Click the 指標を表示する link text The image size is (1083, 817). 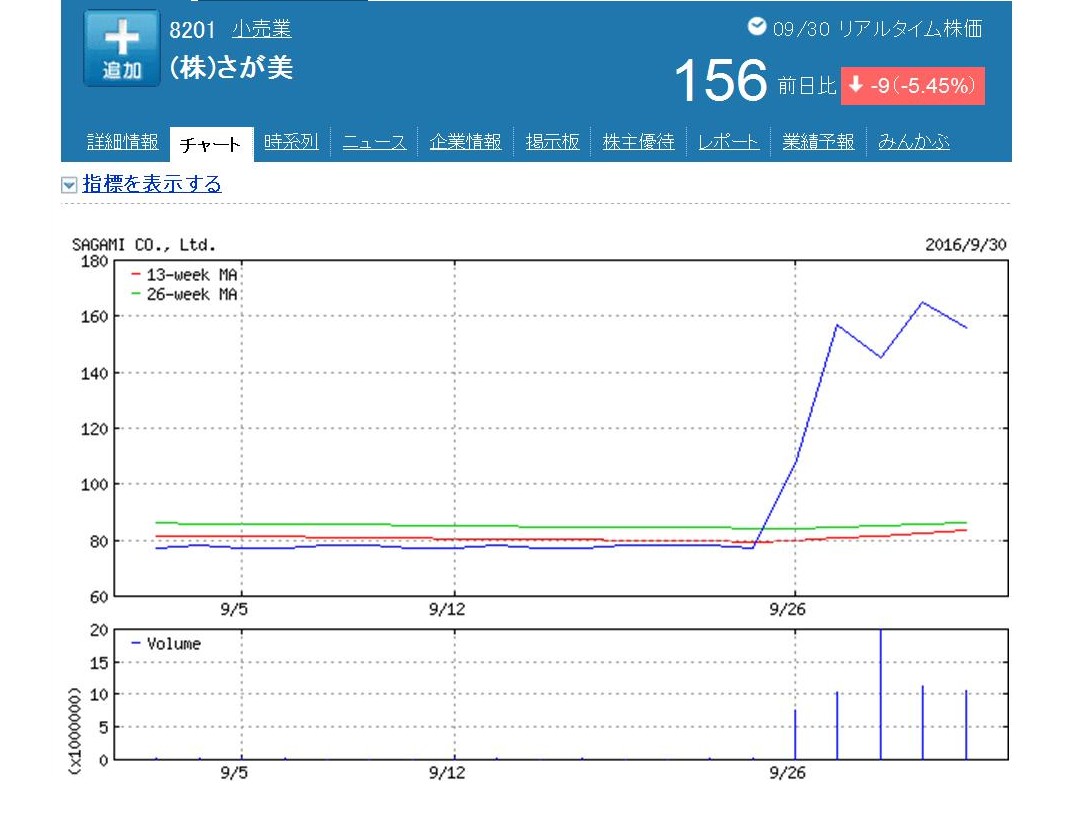[152, 184]
